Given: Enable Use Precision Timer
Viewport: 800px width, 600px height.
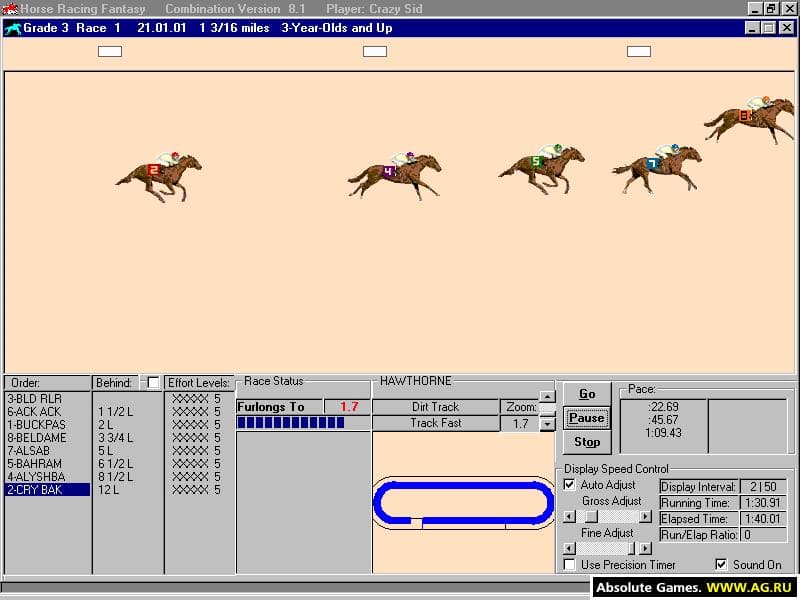Looking at the screenshot, I should click(x=569, y=564).
